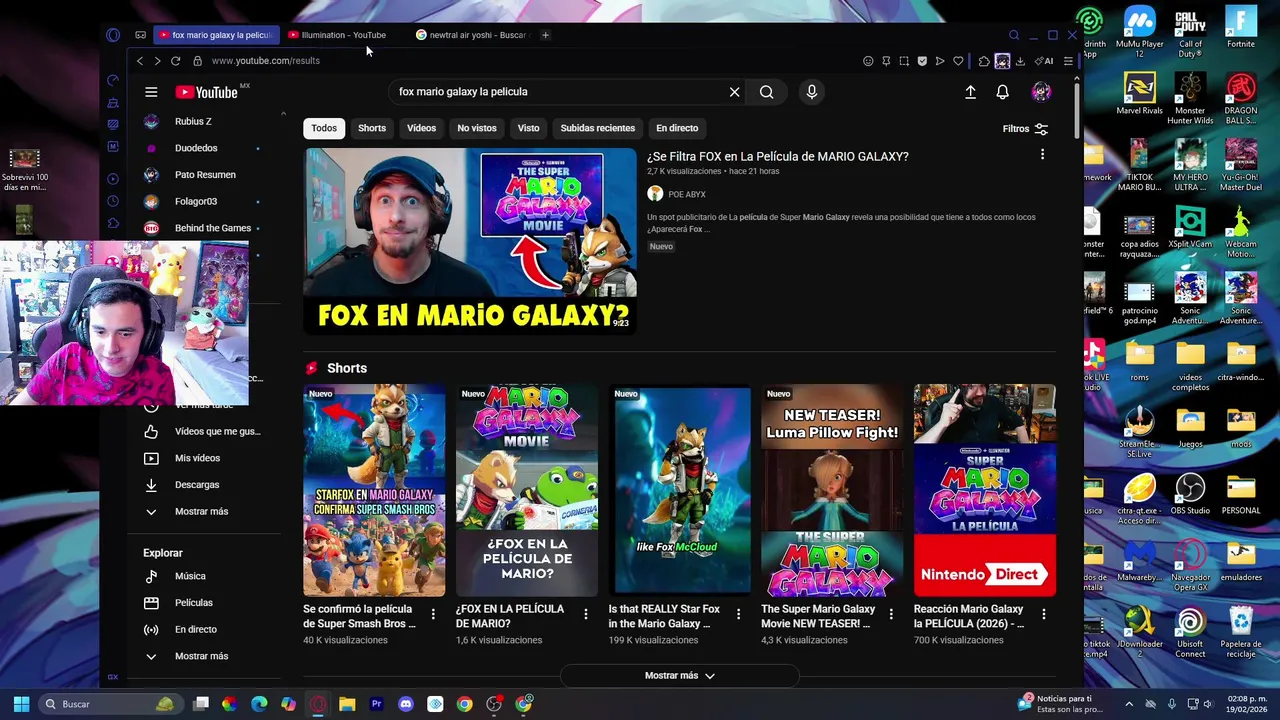Open Premiere Pro from the taskbar
The width and height of the screenshot is (1280, 720).
point(376,704)
